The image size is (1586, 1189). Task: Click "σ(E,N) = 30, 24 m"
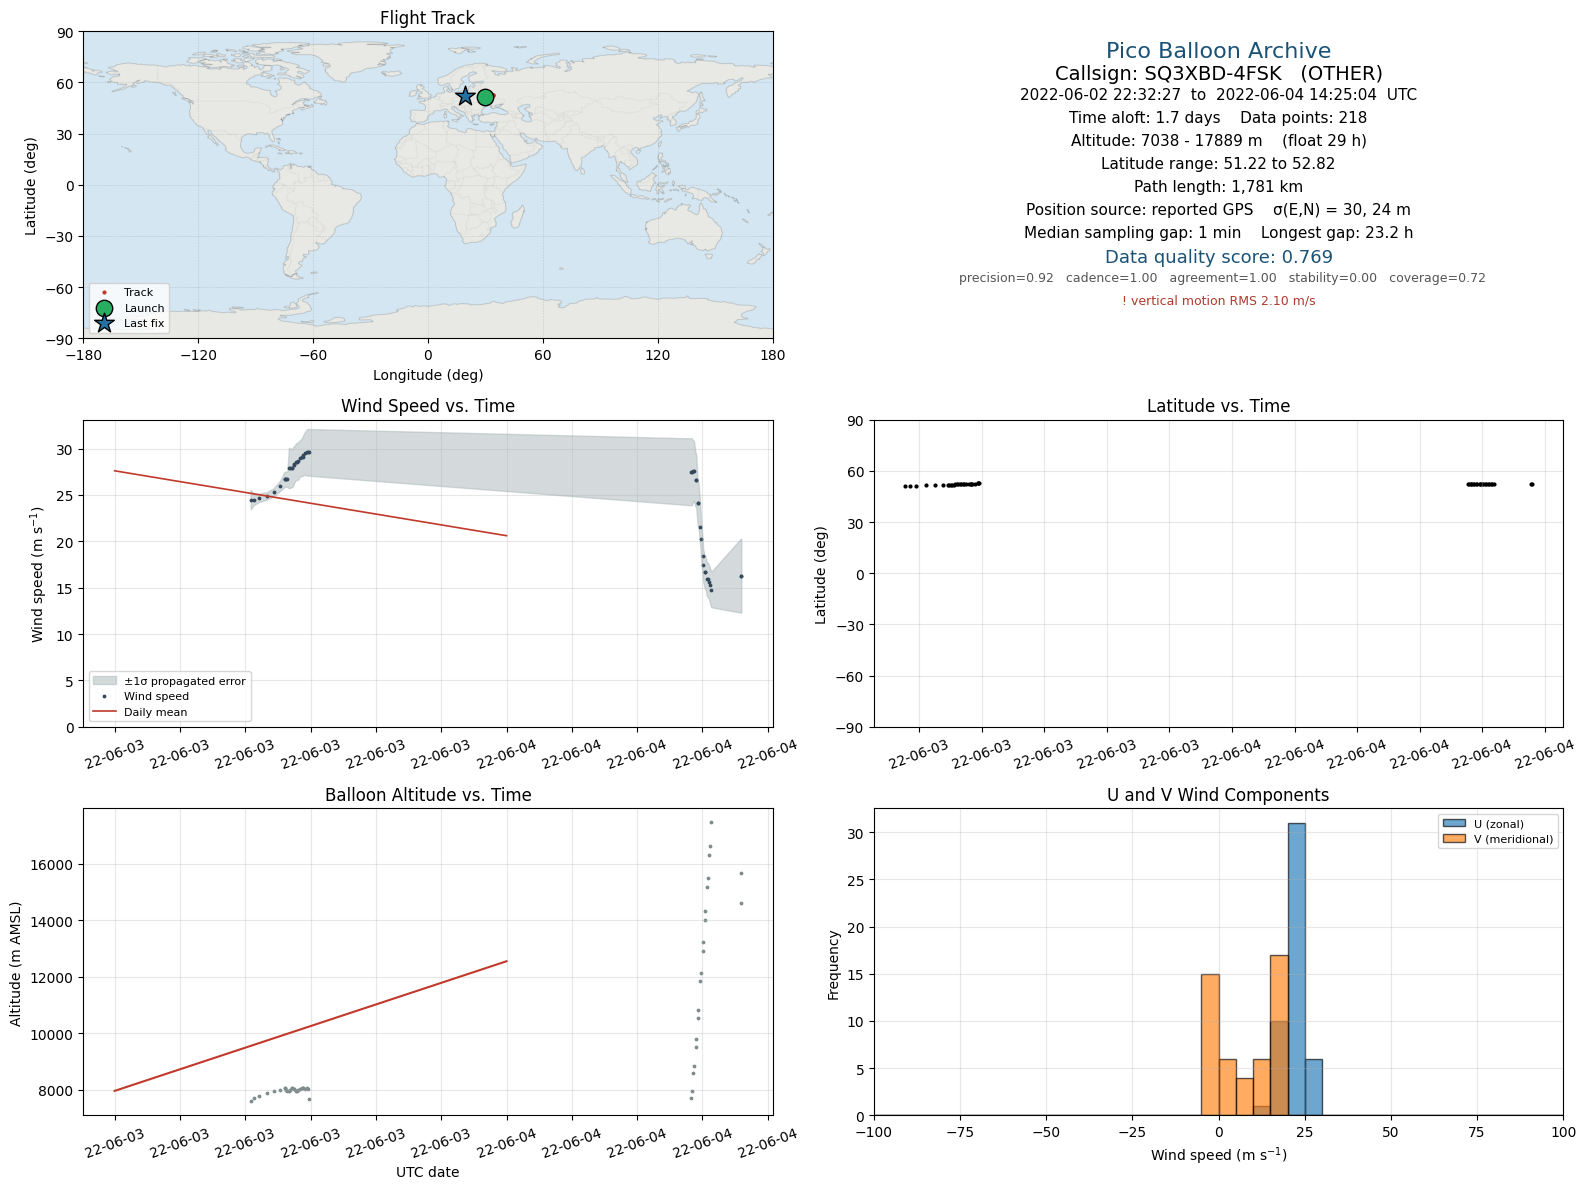(x=1342, y=210)
